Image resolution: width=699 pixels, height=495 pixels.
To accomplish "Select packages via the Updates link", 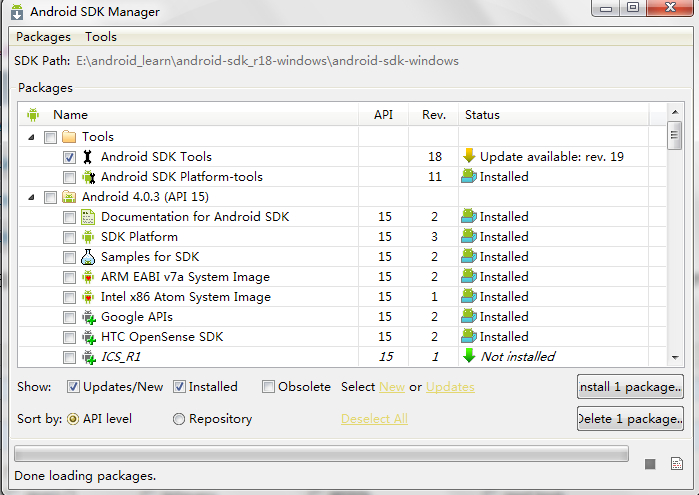I will coord(450,387).
